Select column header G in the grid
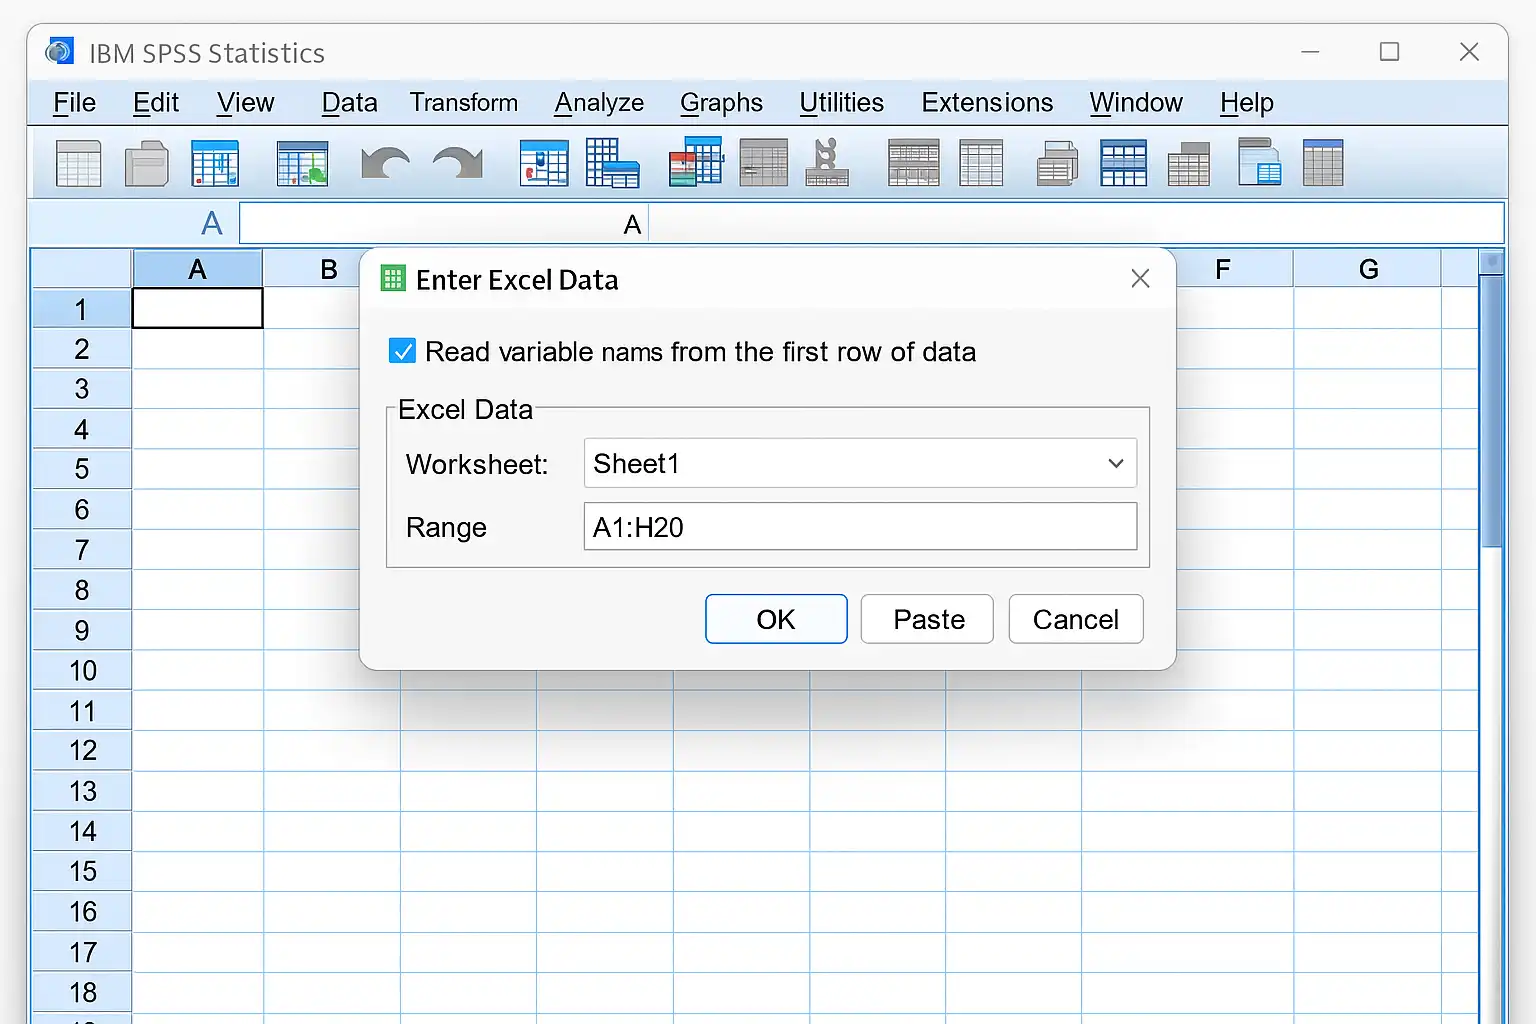Screen dimensions: 1536x1024 [x=1367, y=269]
